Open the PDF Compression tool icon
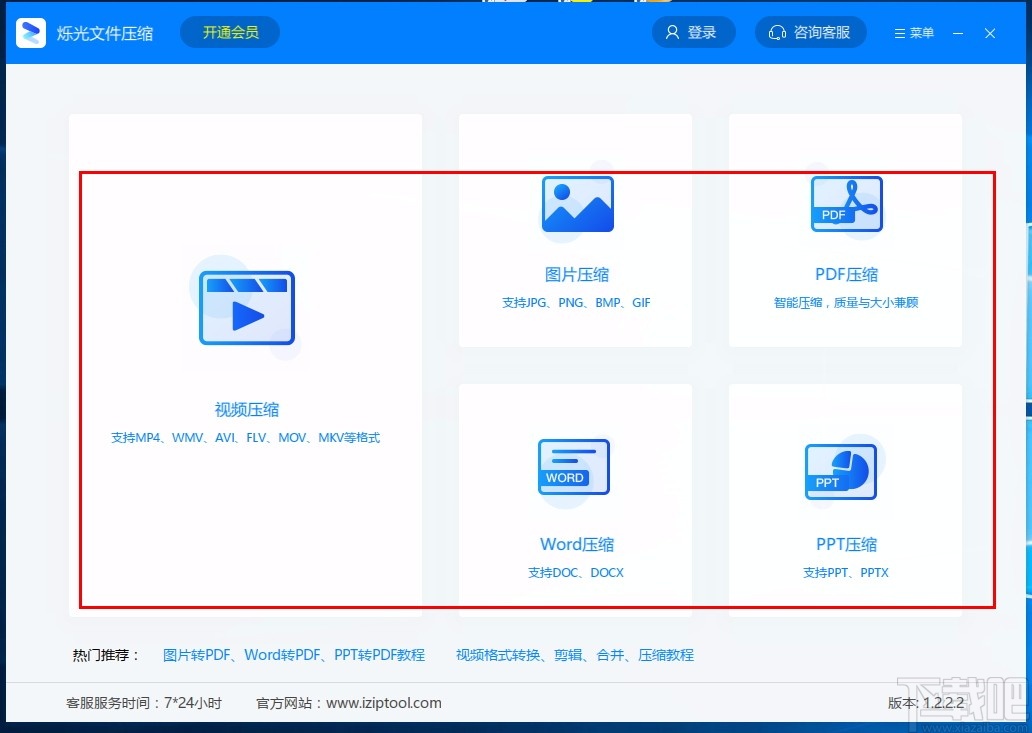The image size is (1032, 733). 846,203
